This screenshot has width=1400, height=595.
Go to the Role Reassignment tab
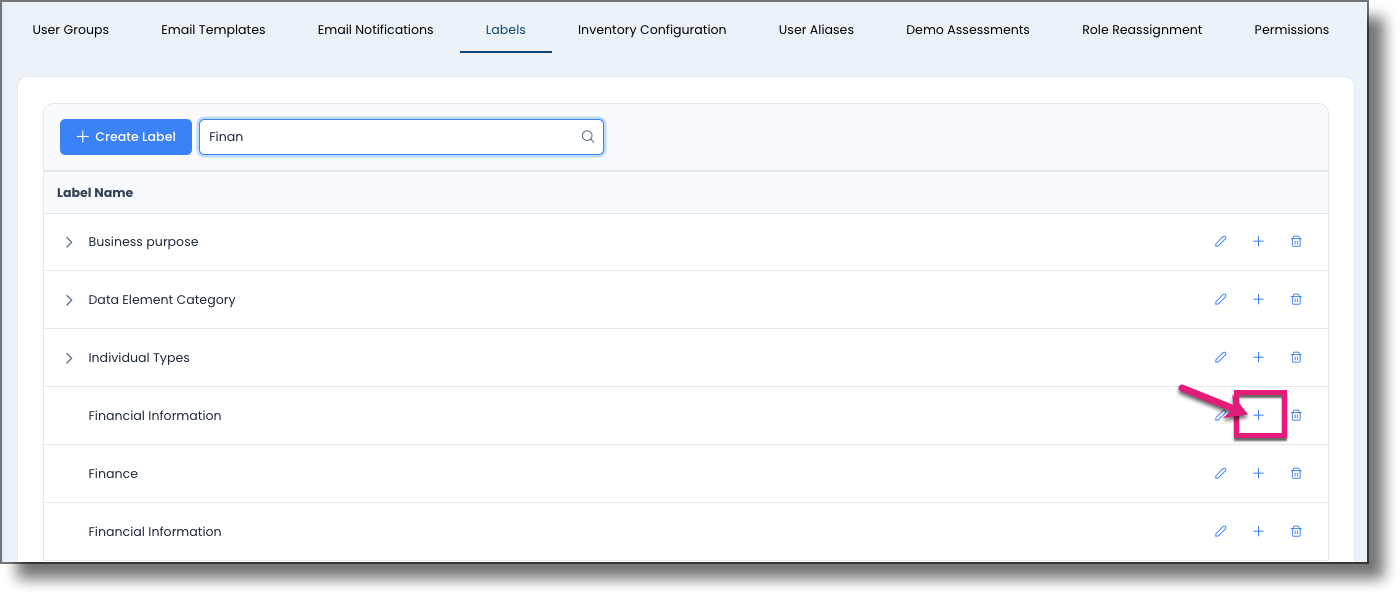(x=1142, y=30)
